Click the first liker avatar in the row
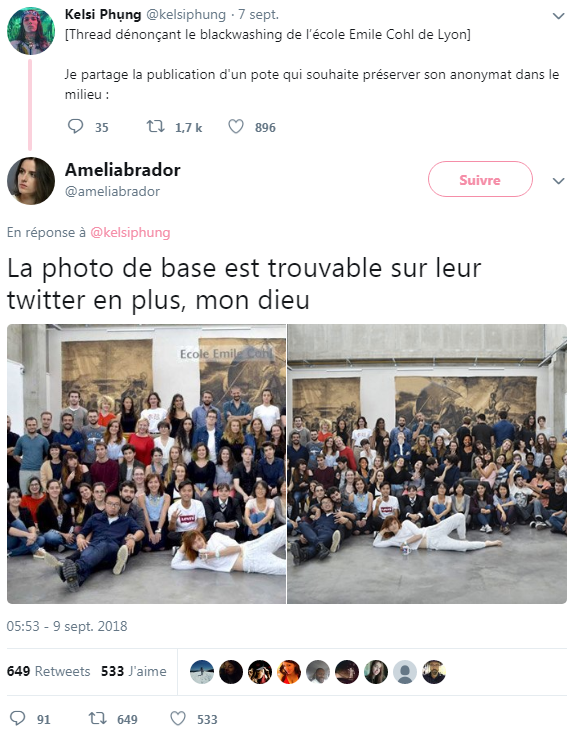 (202, 672)
